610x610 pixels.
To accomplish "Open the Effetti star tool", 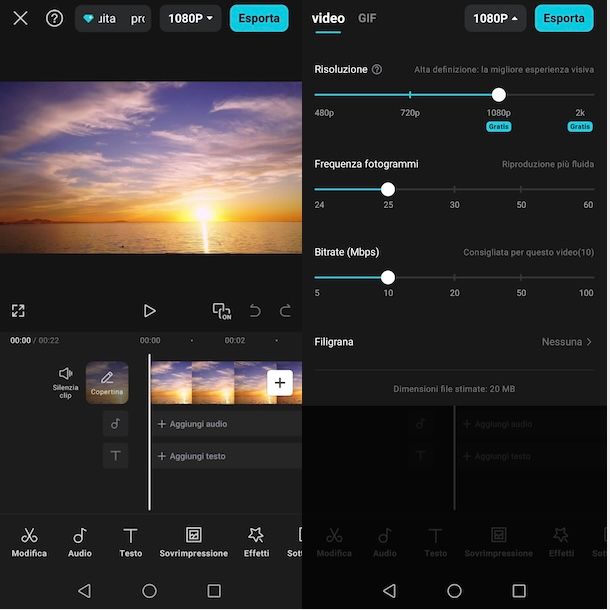I will 256,542.
